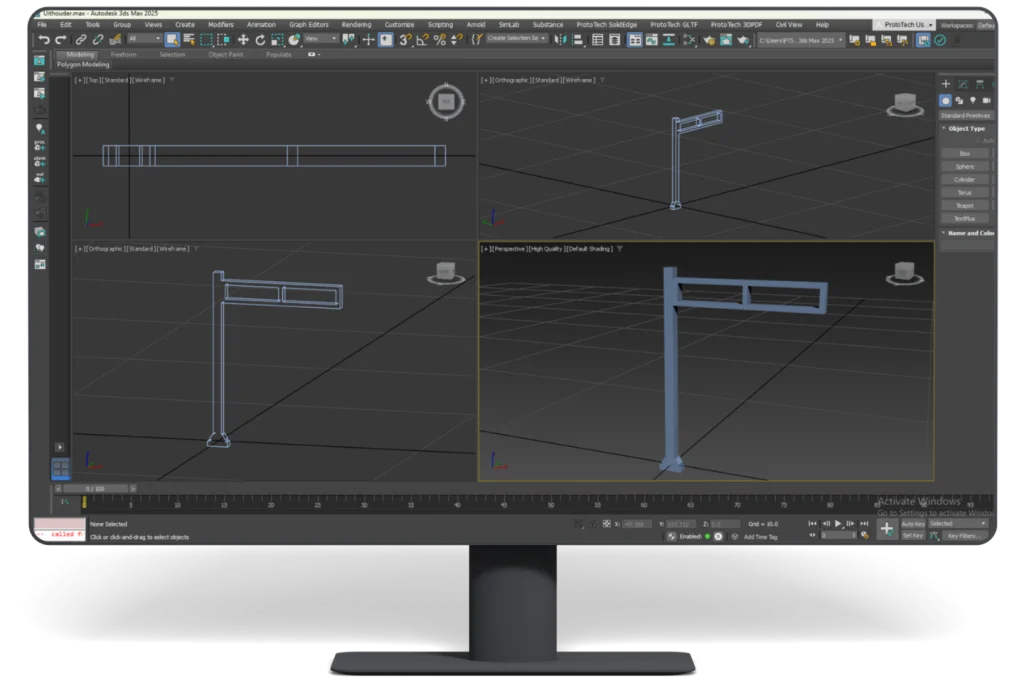Activate the 3D Snaps toggle icon

[405, 41]
